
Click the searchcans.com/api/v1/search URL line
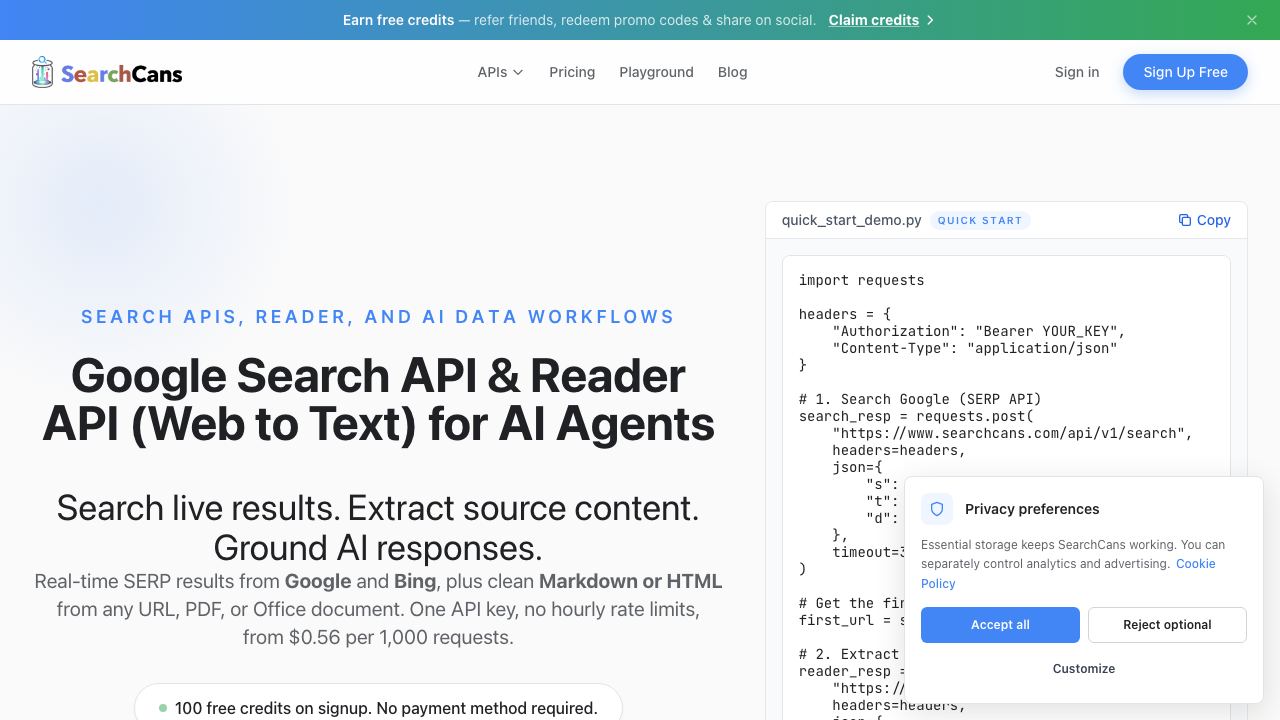(1012, 433)
